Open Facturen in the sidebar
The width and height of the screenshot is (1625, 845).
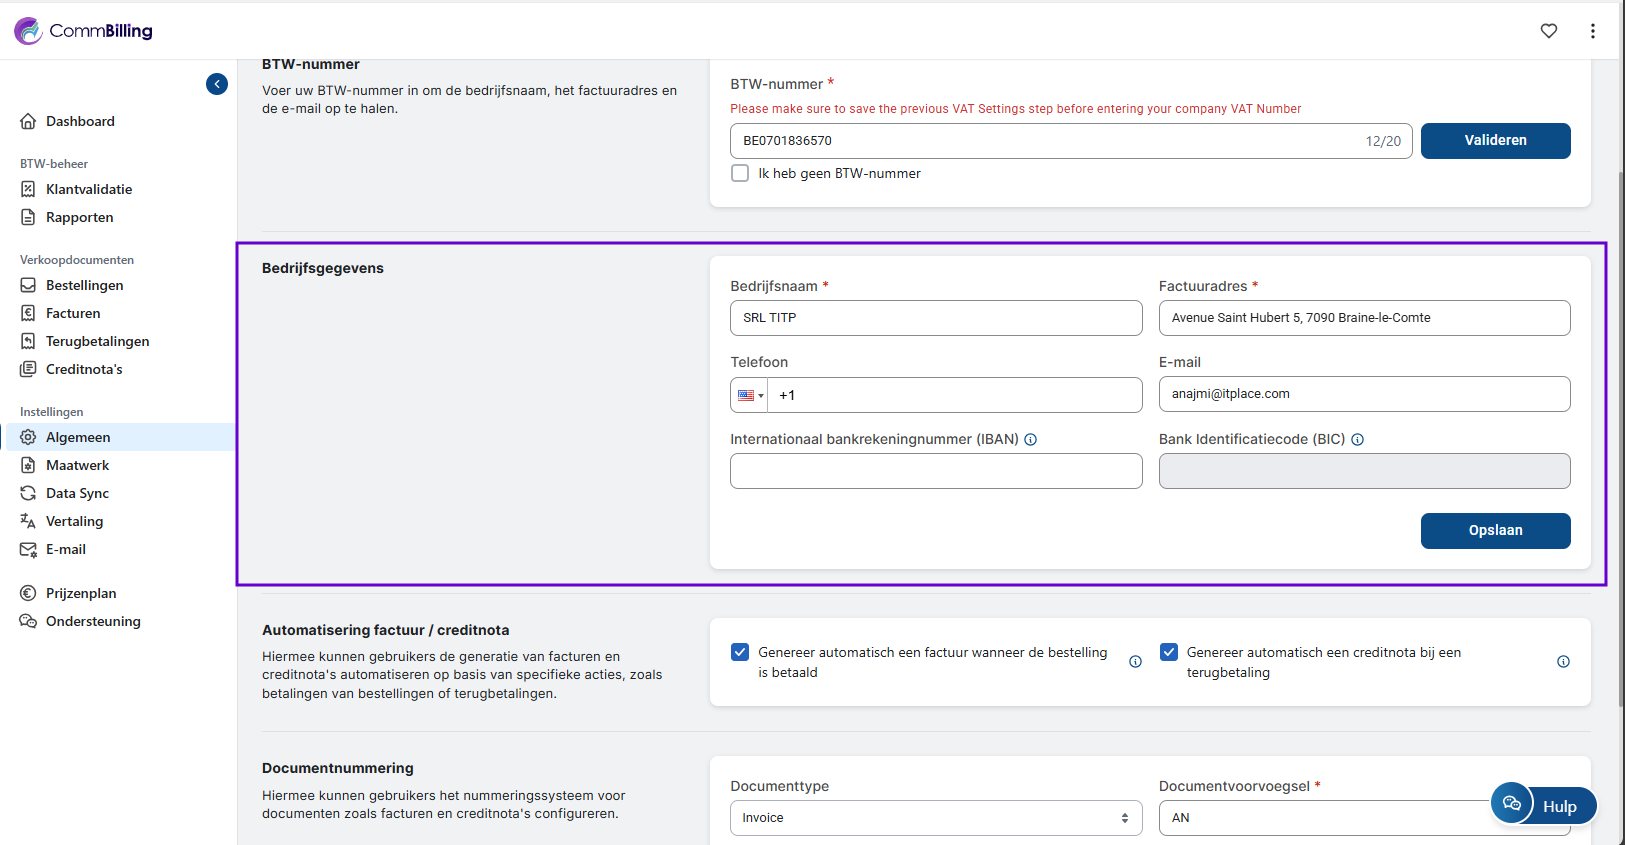(x=73, y=313)
